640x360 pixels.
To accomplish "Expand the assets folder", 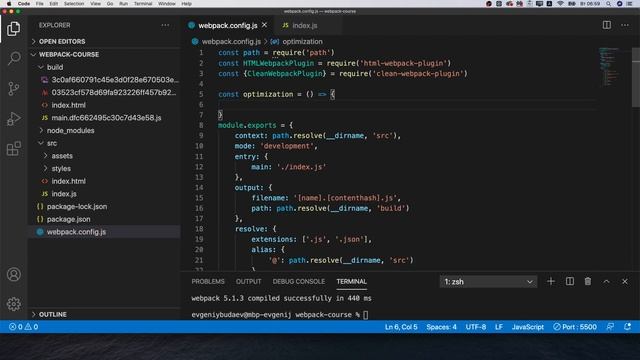I will point(105,156).
